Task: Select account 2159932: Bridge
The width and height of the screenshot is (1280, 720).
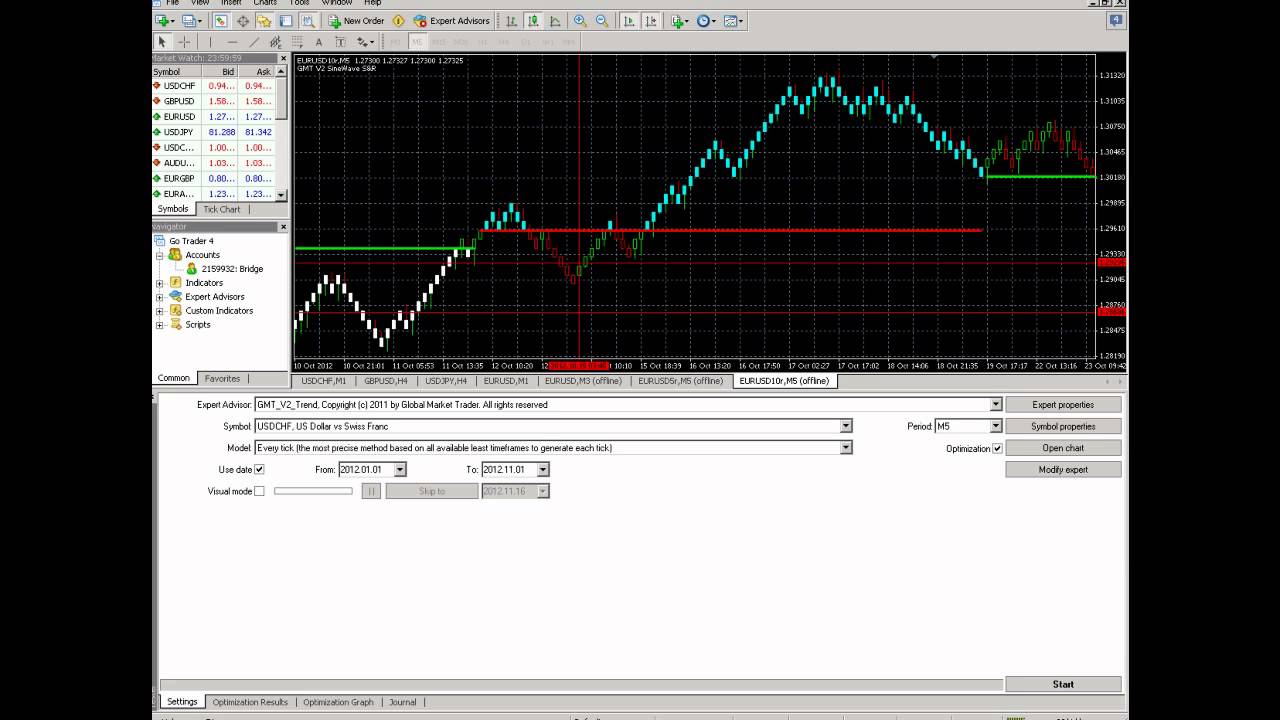Action: (232, 269)
